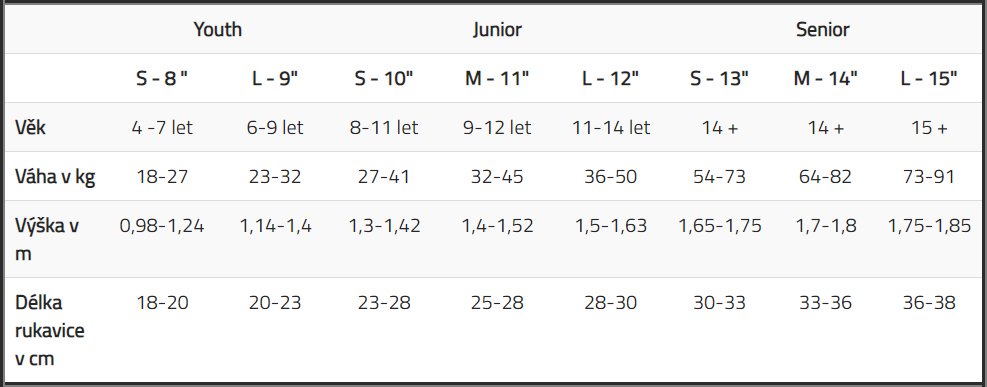Click the 36-38 glove length cell
987x387 pixels.
(x=929, y=303)
